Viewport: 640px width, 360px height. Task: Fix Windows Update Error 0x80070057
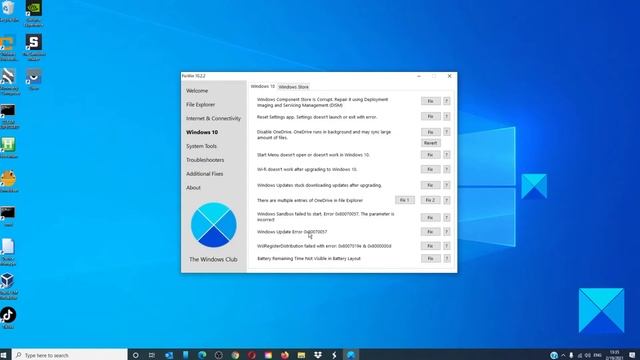coord(431,231)
